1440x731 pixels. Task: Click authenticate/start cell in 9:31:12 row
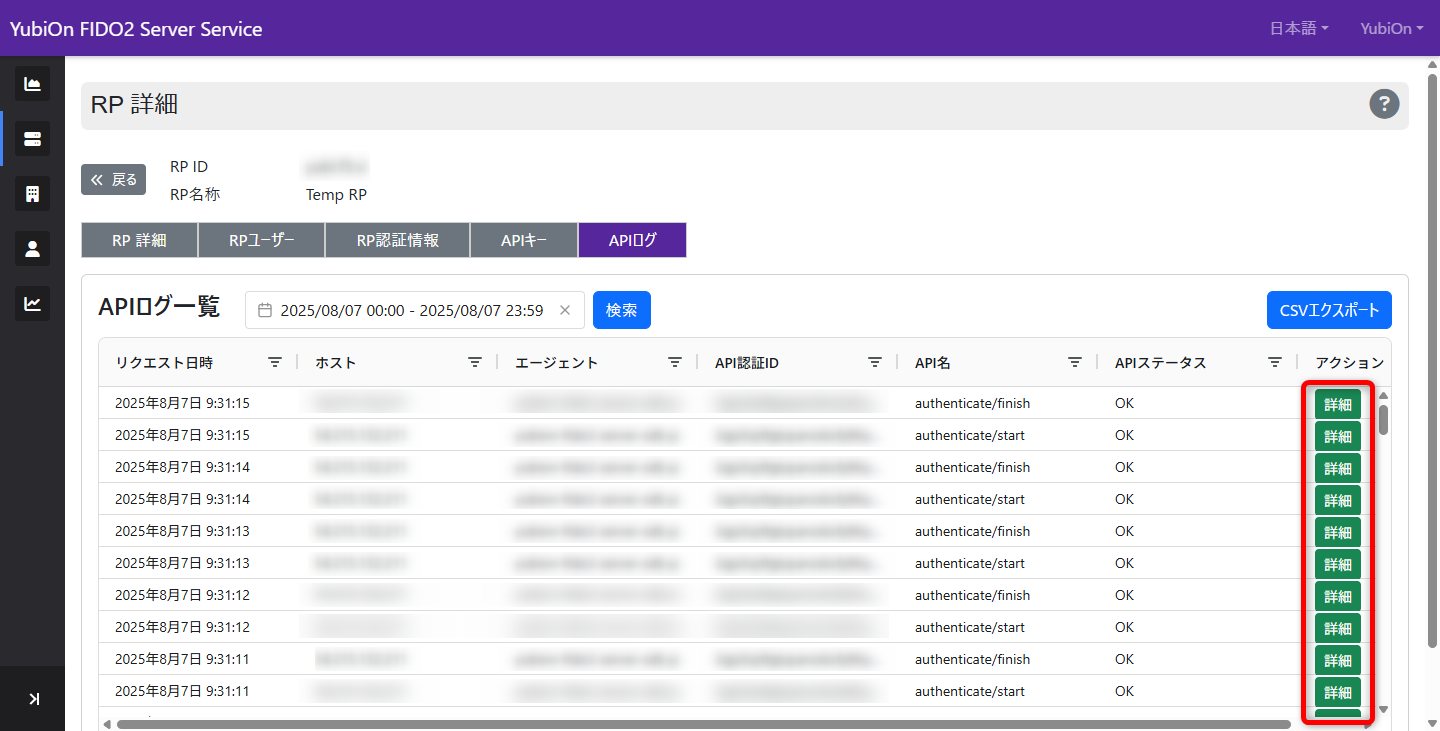(970, 627)
